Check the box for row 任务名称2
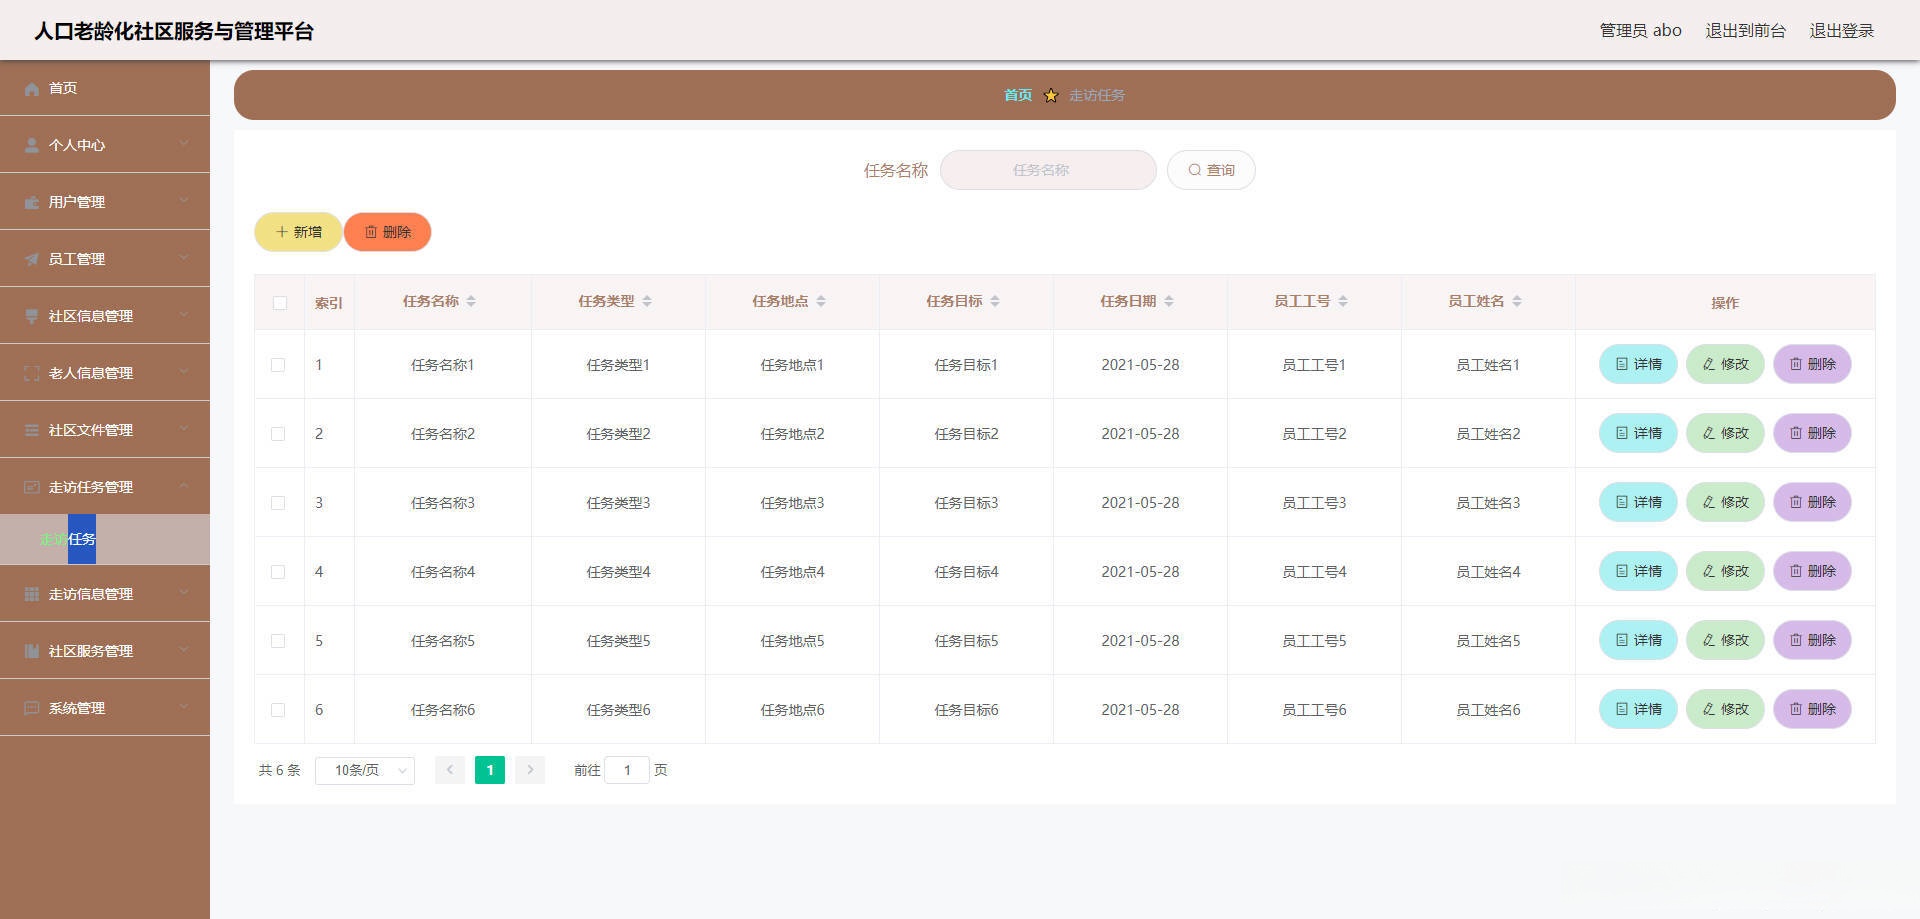 point(278,434)
